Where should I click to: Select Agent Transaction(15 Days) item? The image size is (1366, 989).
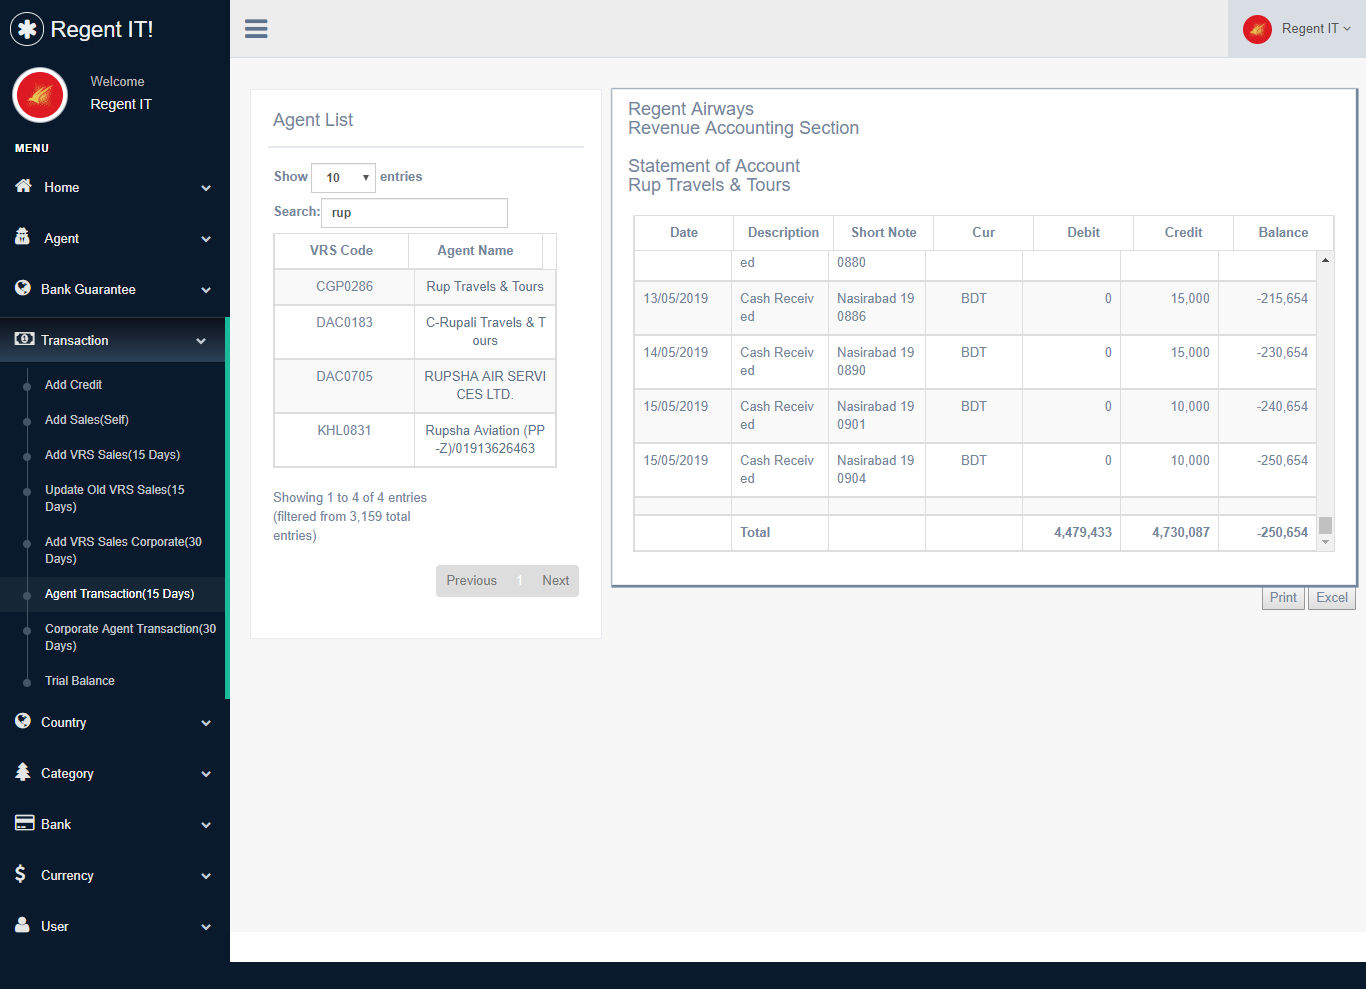[119, 594]
